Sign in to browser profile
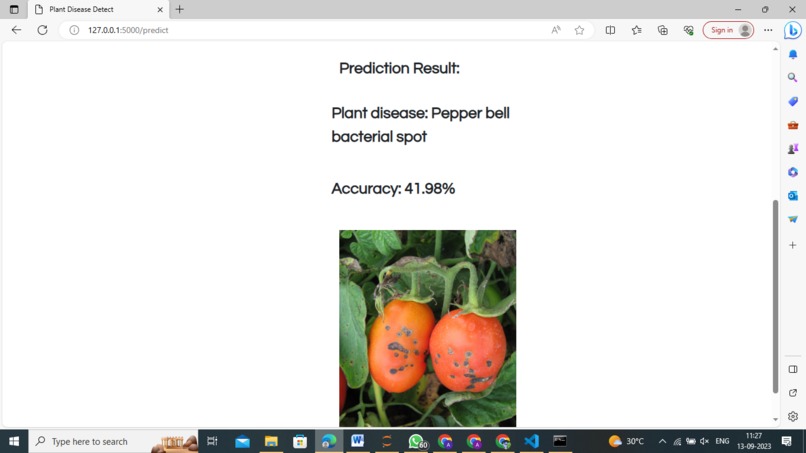This screenshot has width=806, height=453. (728, 30)
